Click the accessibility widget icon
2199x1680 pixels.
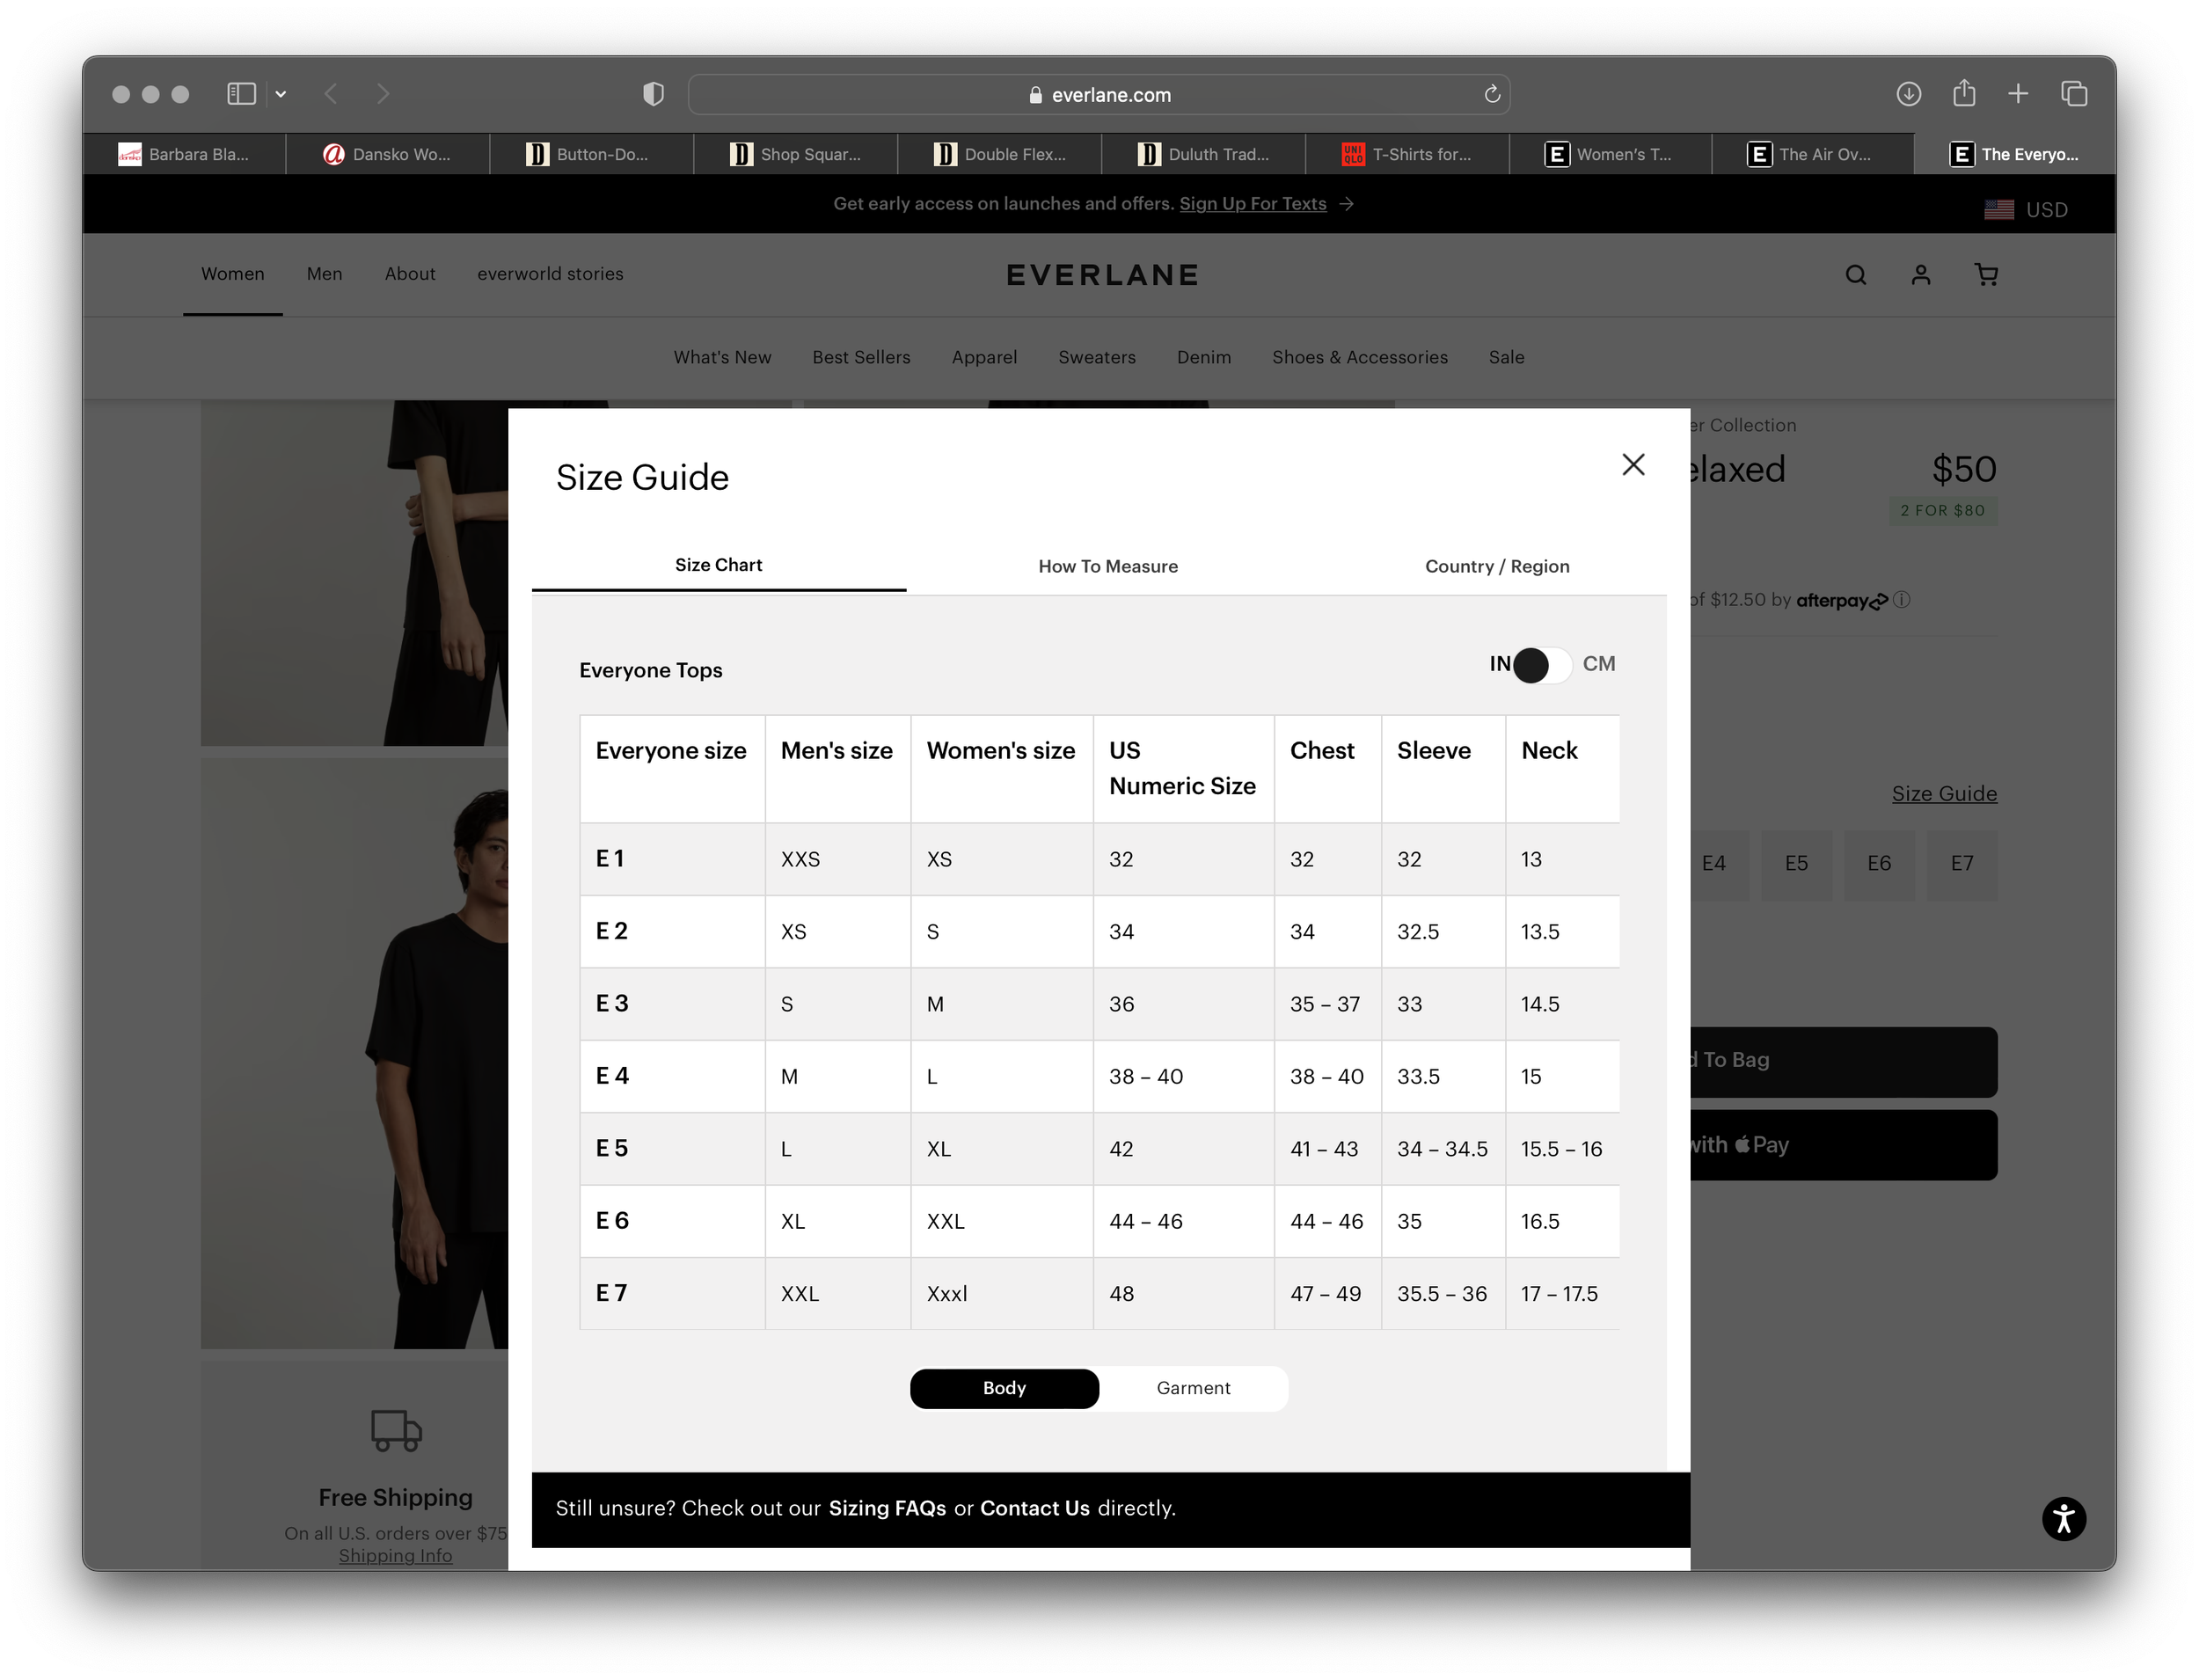(x=2063, y=1519)
